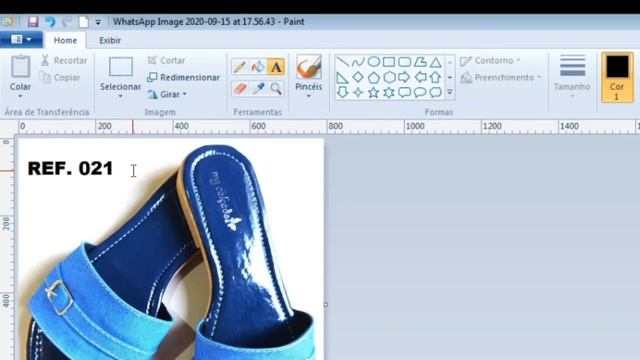Image resolution: width=640 pixels, height=360 pixels.
Task: Choose the Right arrow shape
Action: tap(404, 77)
